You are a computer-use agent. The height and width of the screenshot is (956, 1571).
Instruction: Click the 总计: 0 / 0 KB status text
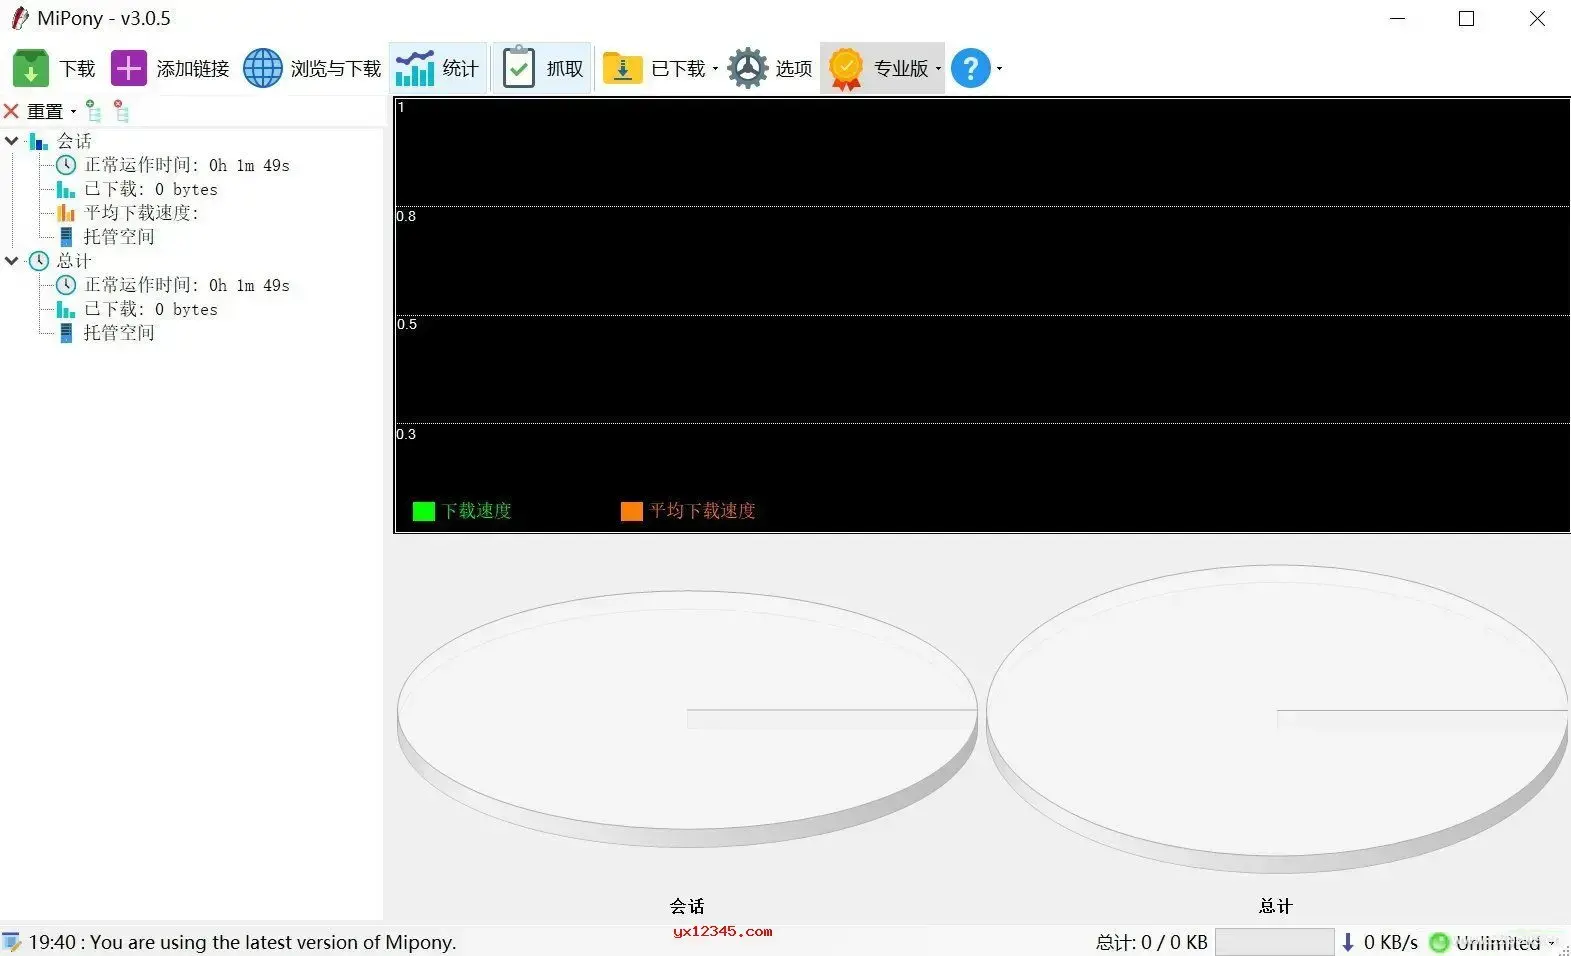pos(1151,942)
